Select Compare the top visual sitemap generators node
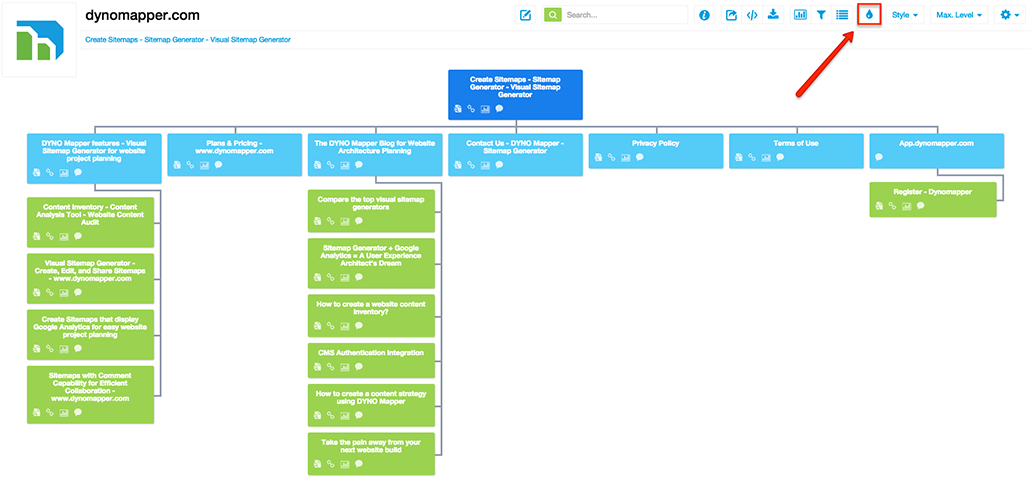Screen dimensions: 1031x498 (x=371, y=211)
